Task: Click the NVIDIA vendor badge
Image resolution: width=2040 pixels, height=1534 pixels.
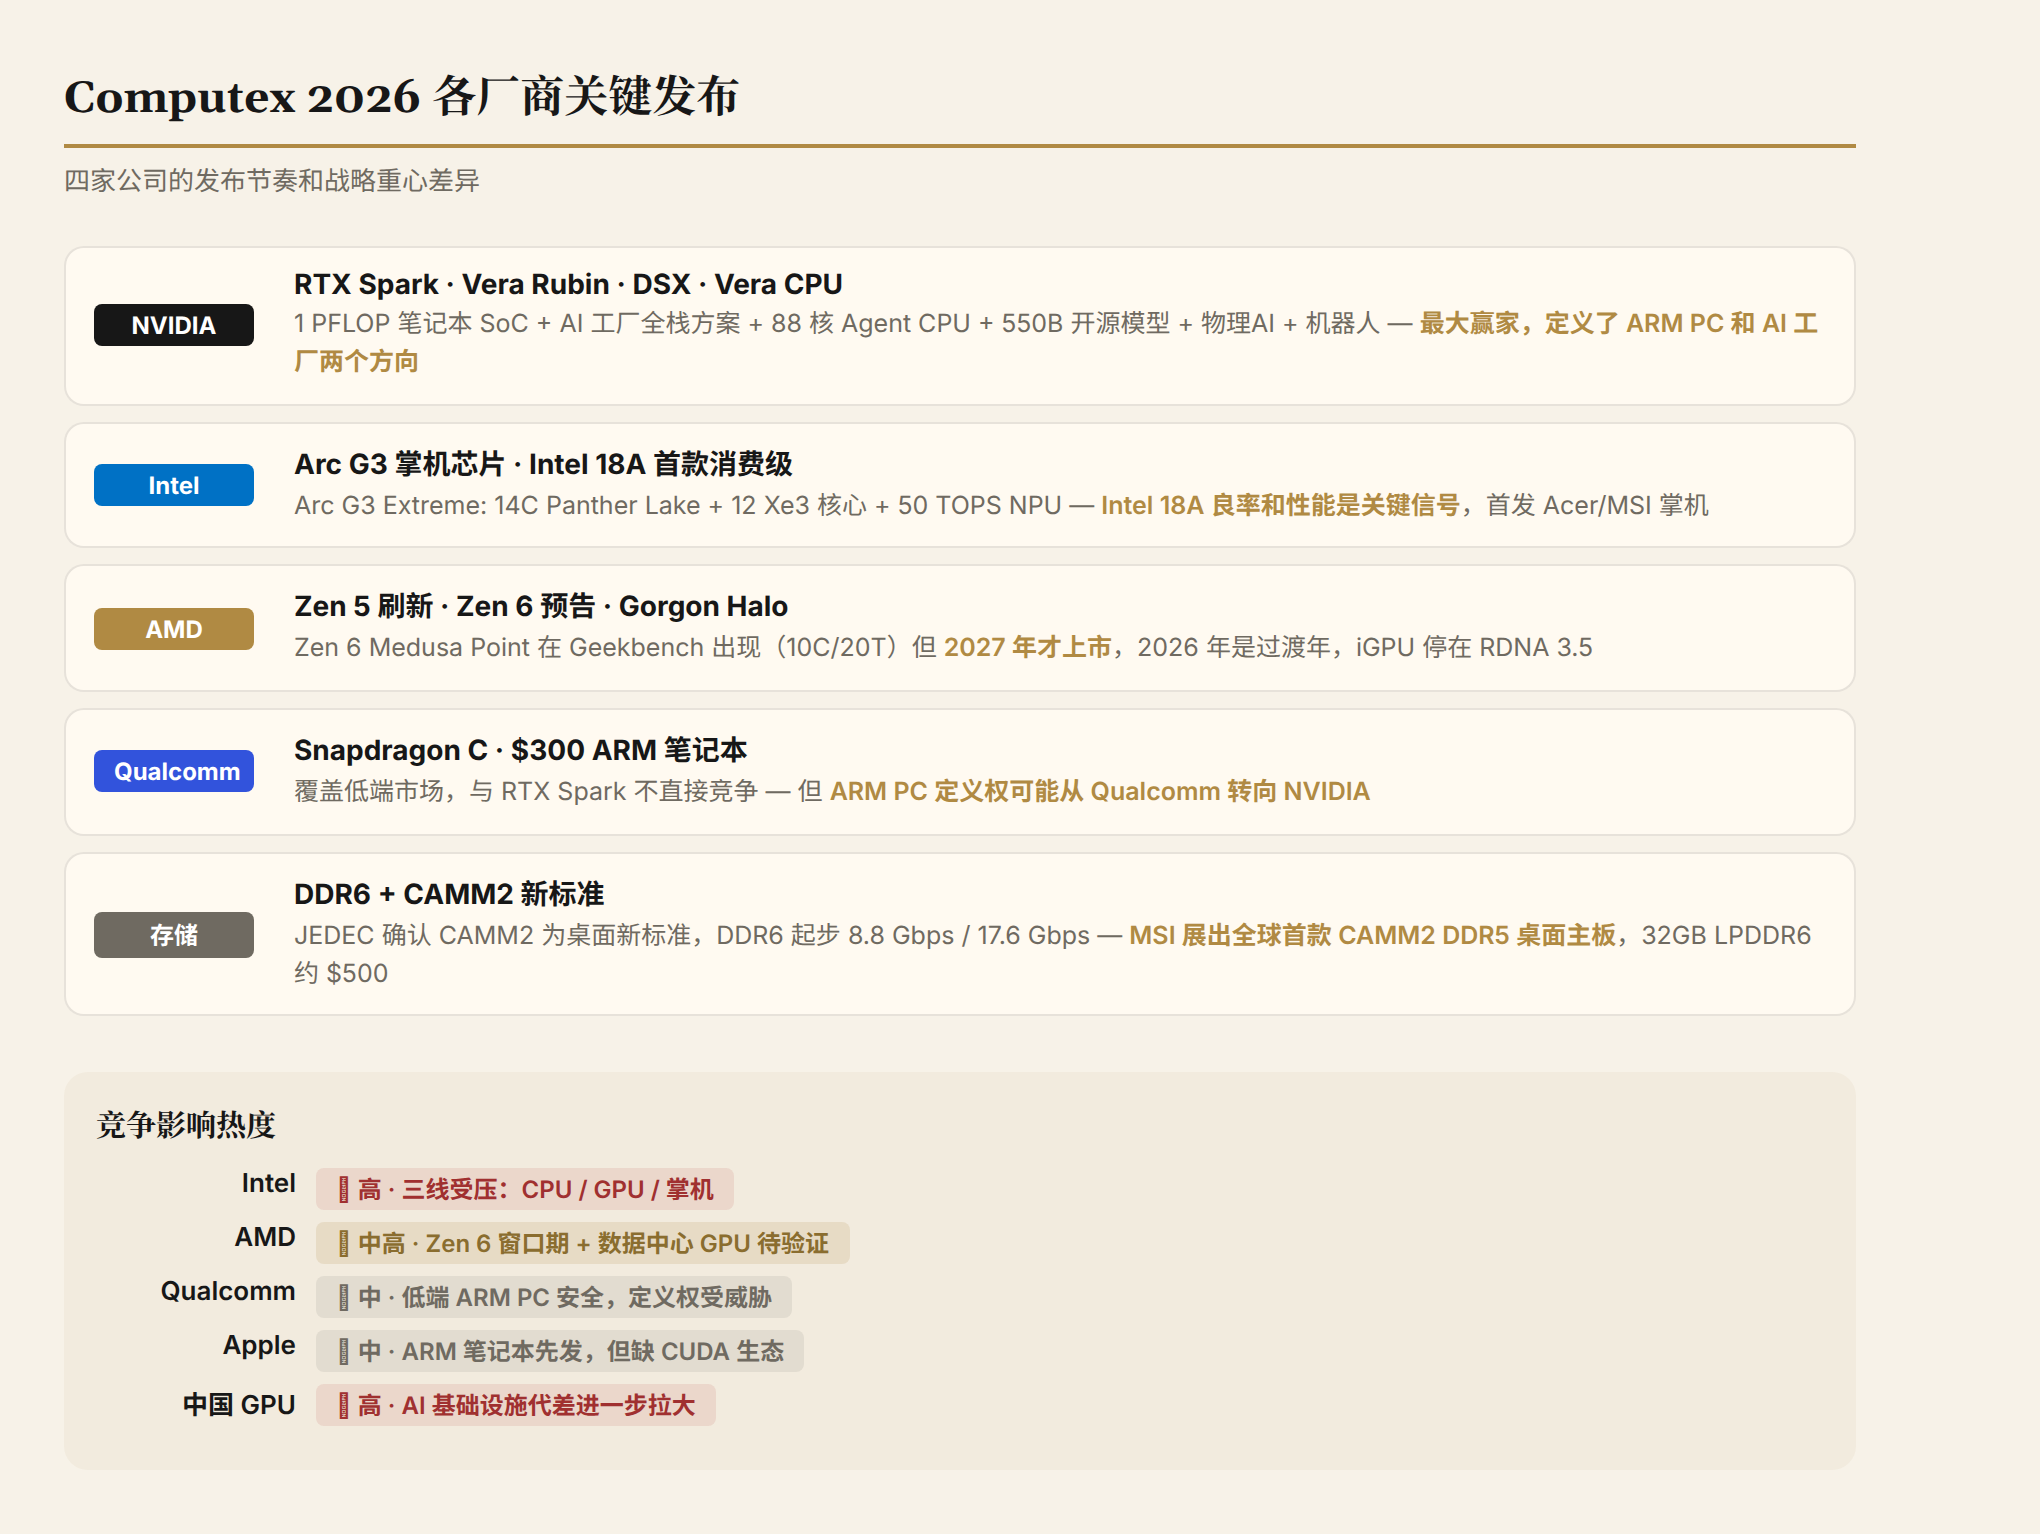Action: point(174,325)
